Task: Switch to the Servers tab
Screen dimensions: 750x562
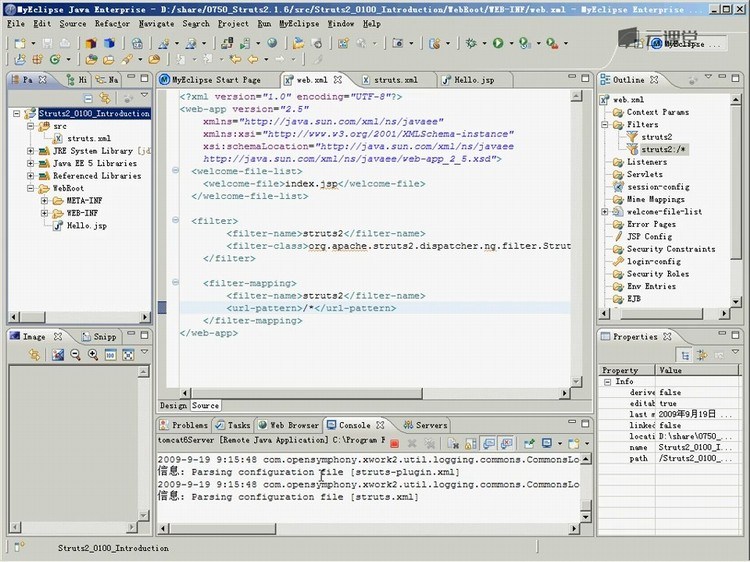Action: [x=425, y=425]
